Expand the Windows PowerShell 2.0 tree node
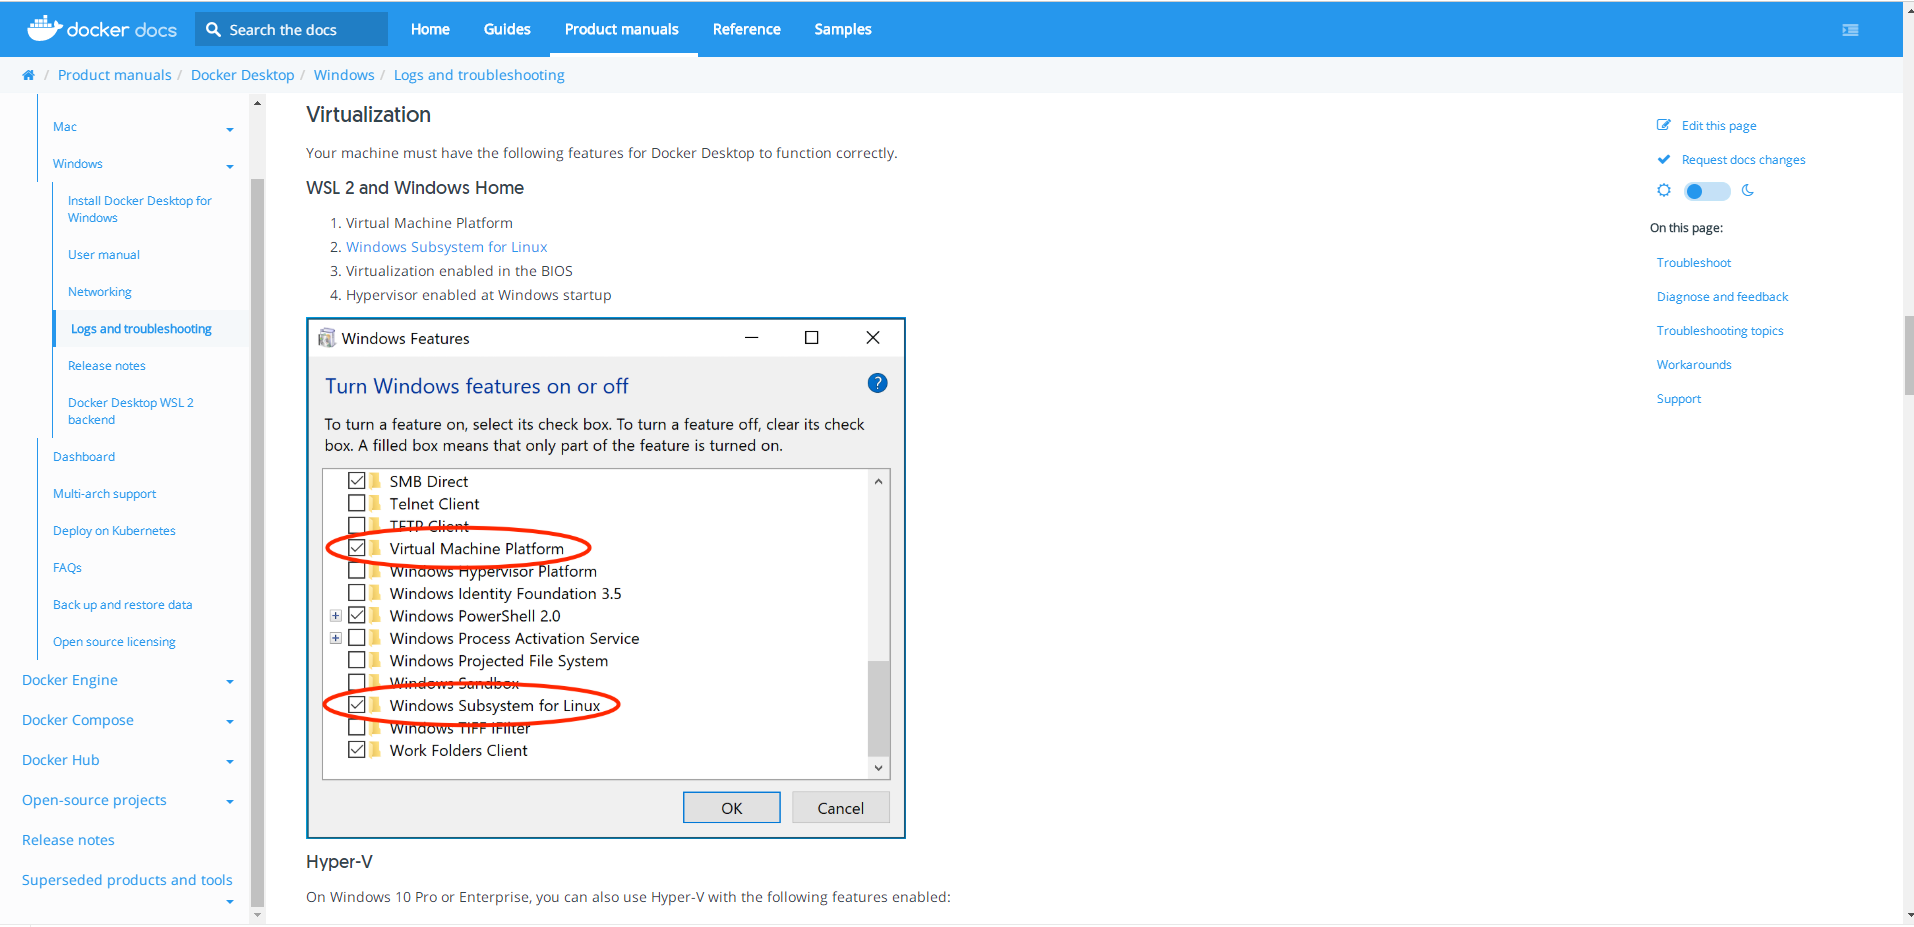Image resolution: width=1914 pixels, height=927 pixels. point(336,615)
